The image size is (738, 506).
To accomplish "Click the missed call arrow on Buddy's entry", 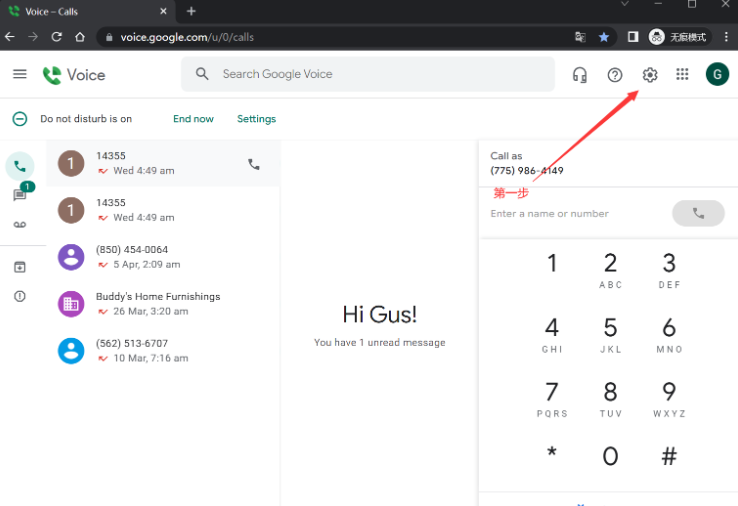I will [x=103, y=311].
